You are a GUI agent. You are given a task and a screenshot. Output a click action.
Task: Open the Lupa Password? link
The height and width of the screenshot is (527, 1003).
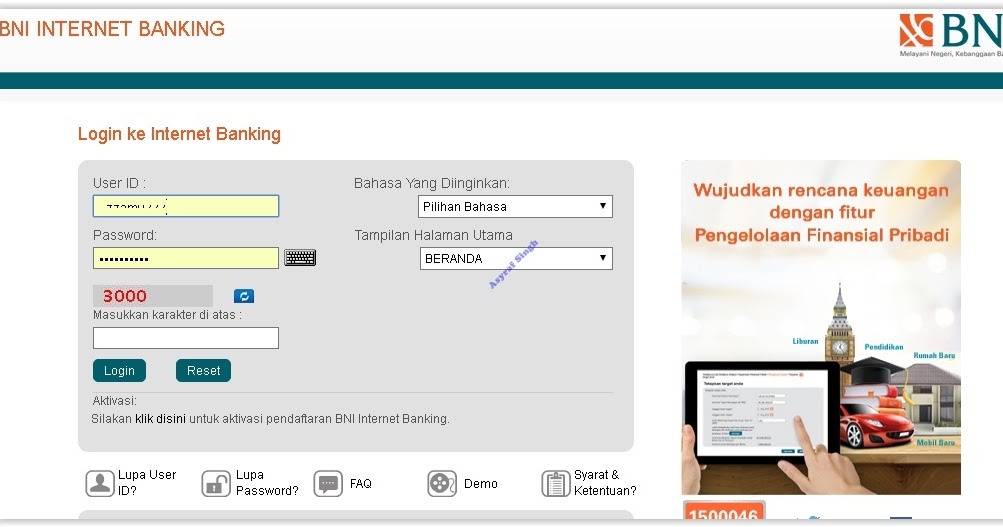click(267, 483)
